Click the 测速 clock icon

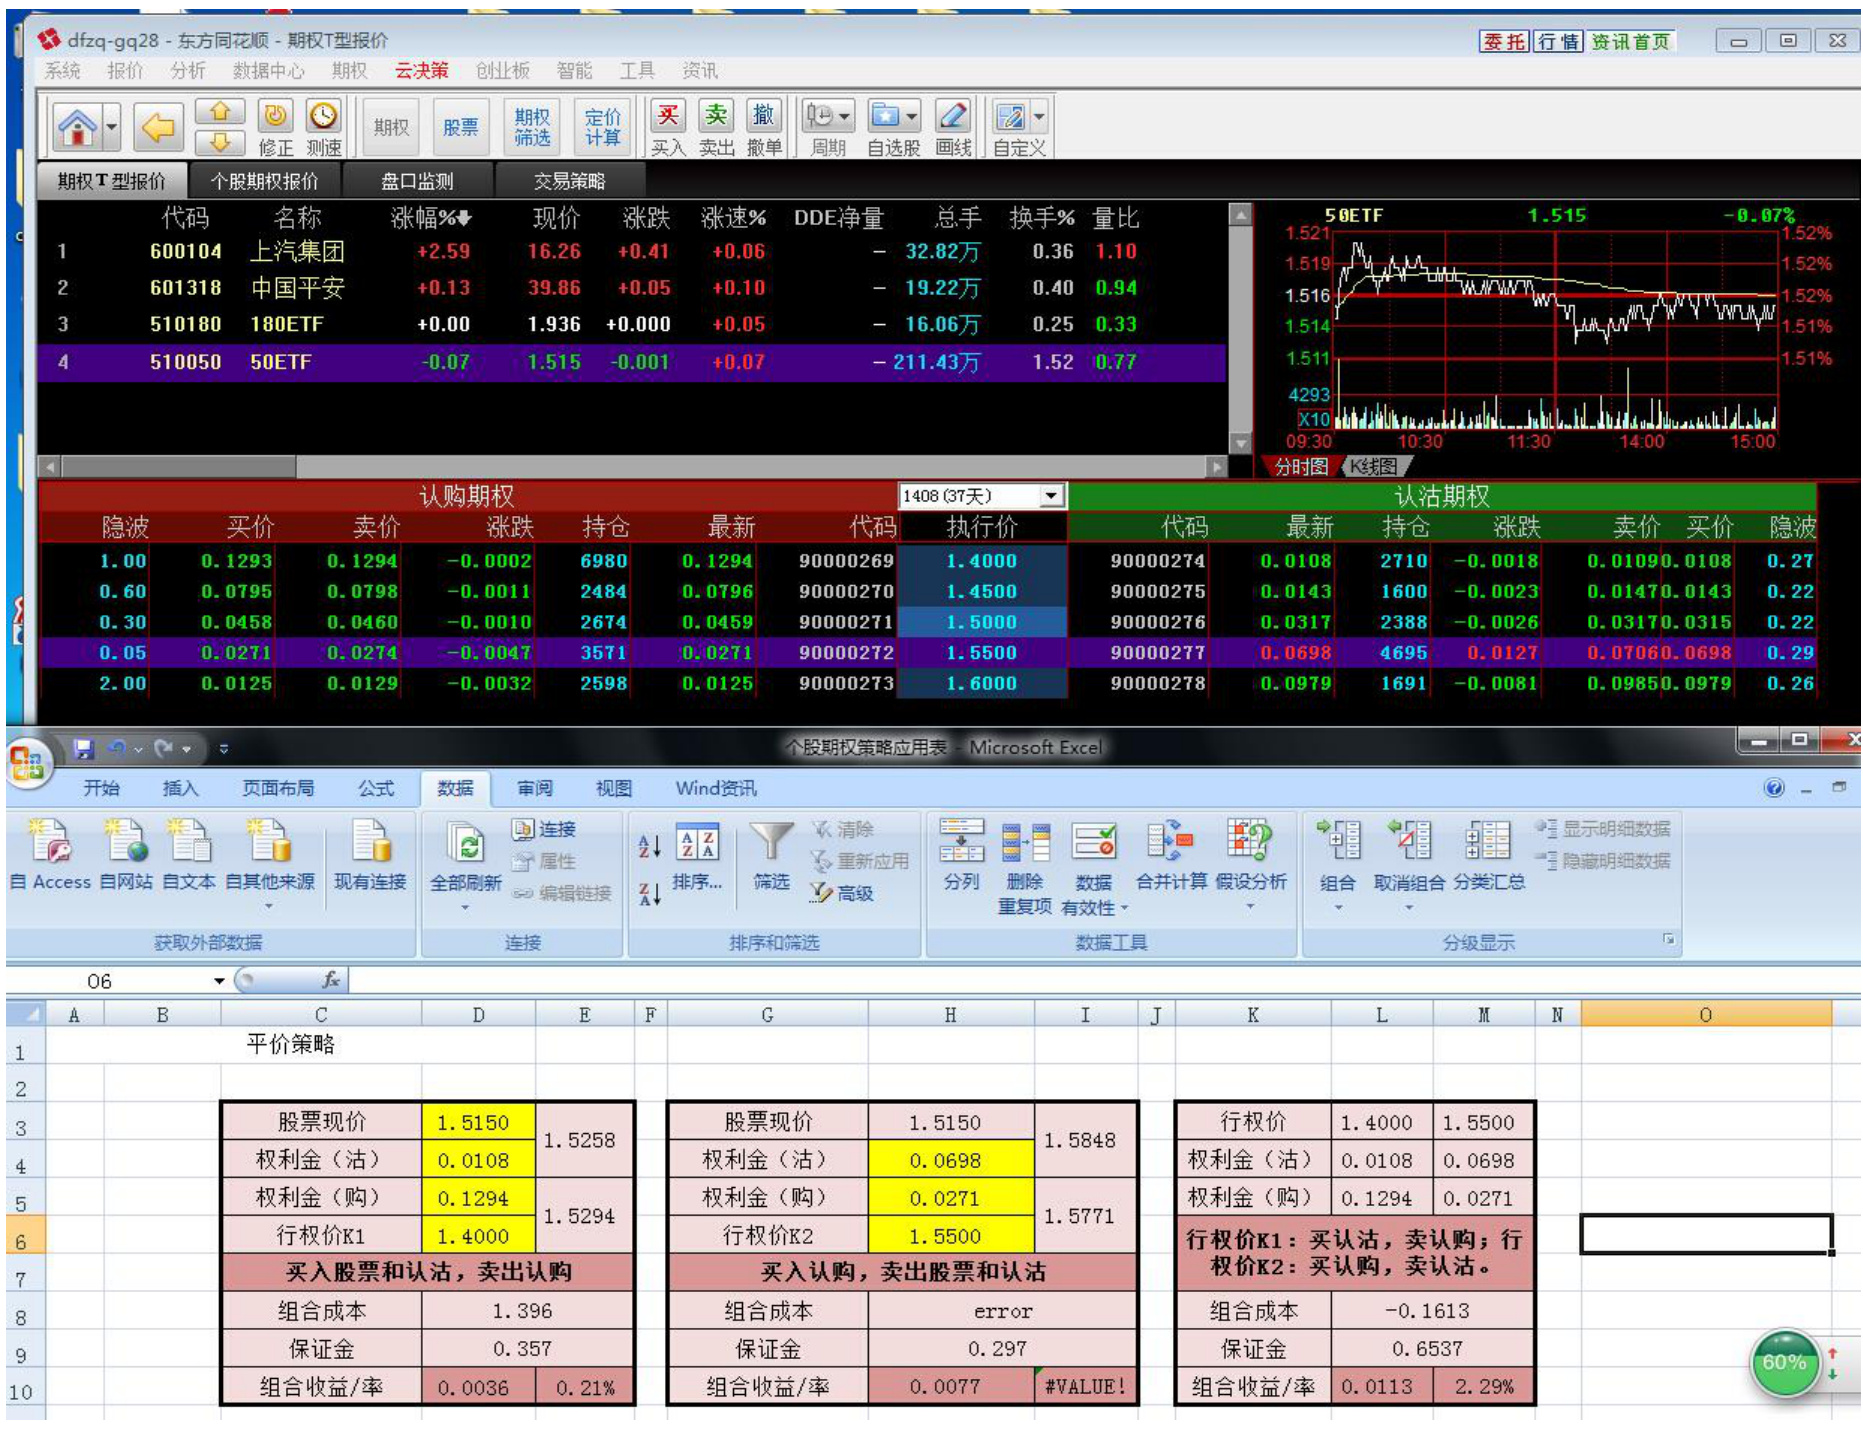pyautogui.click(x=323, y=117)
